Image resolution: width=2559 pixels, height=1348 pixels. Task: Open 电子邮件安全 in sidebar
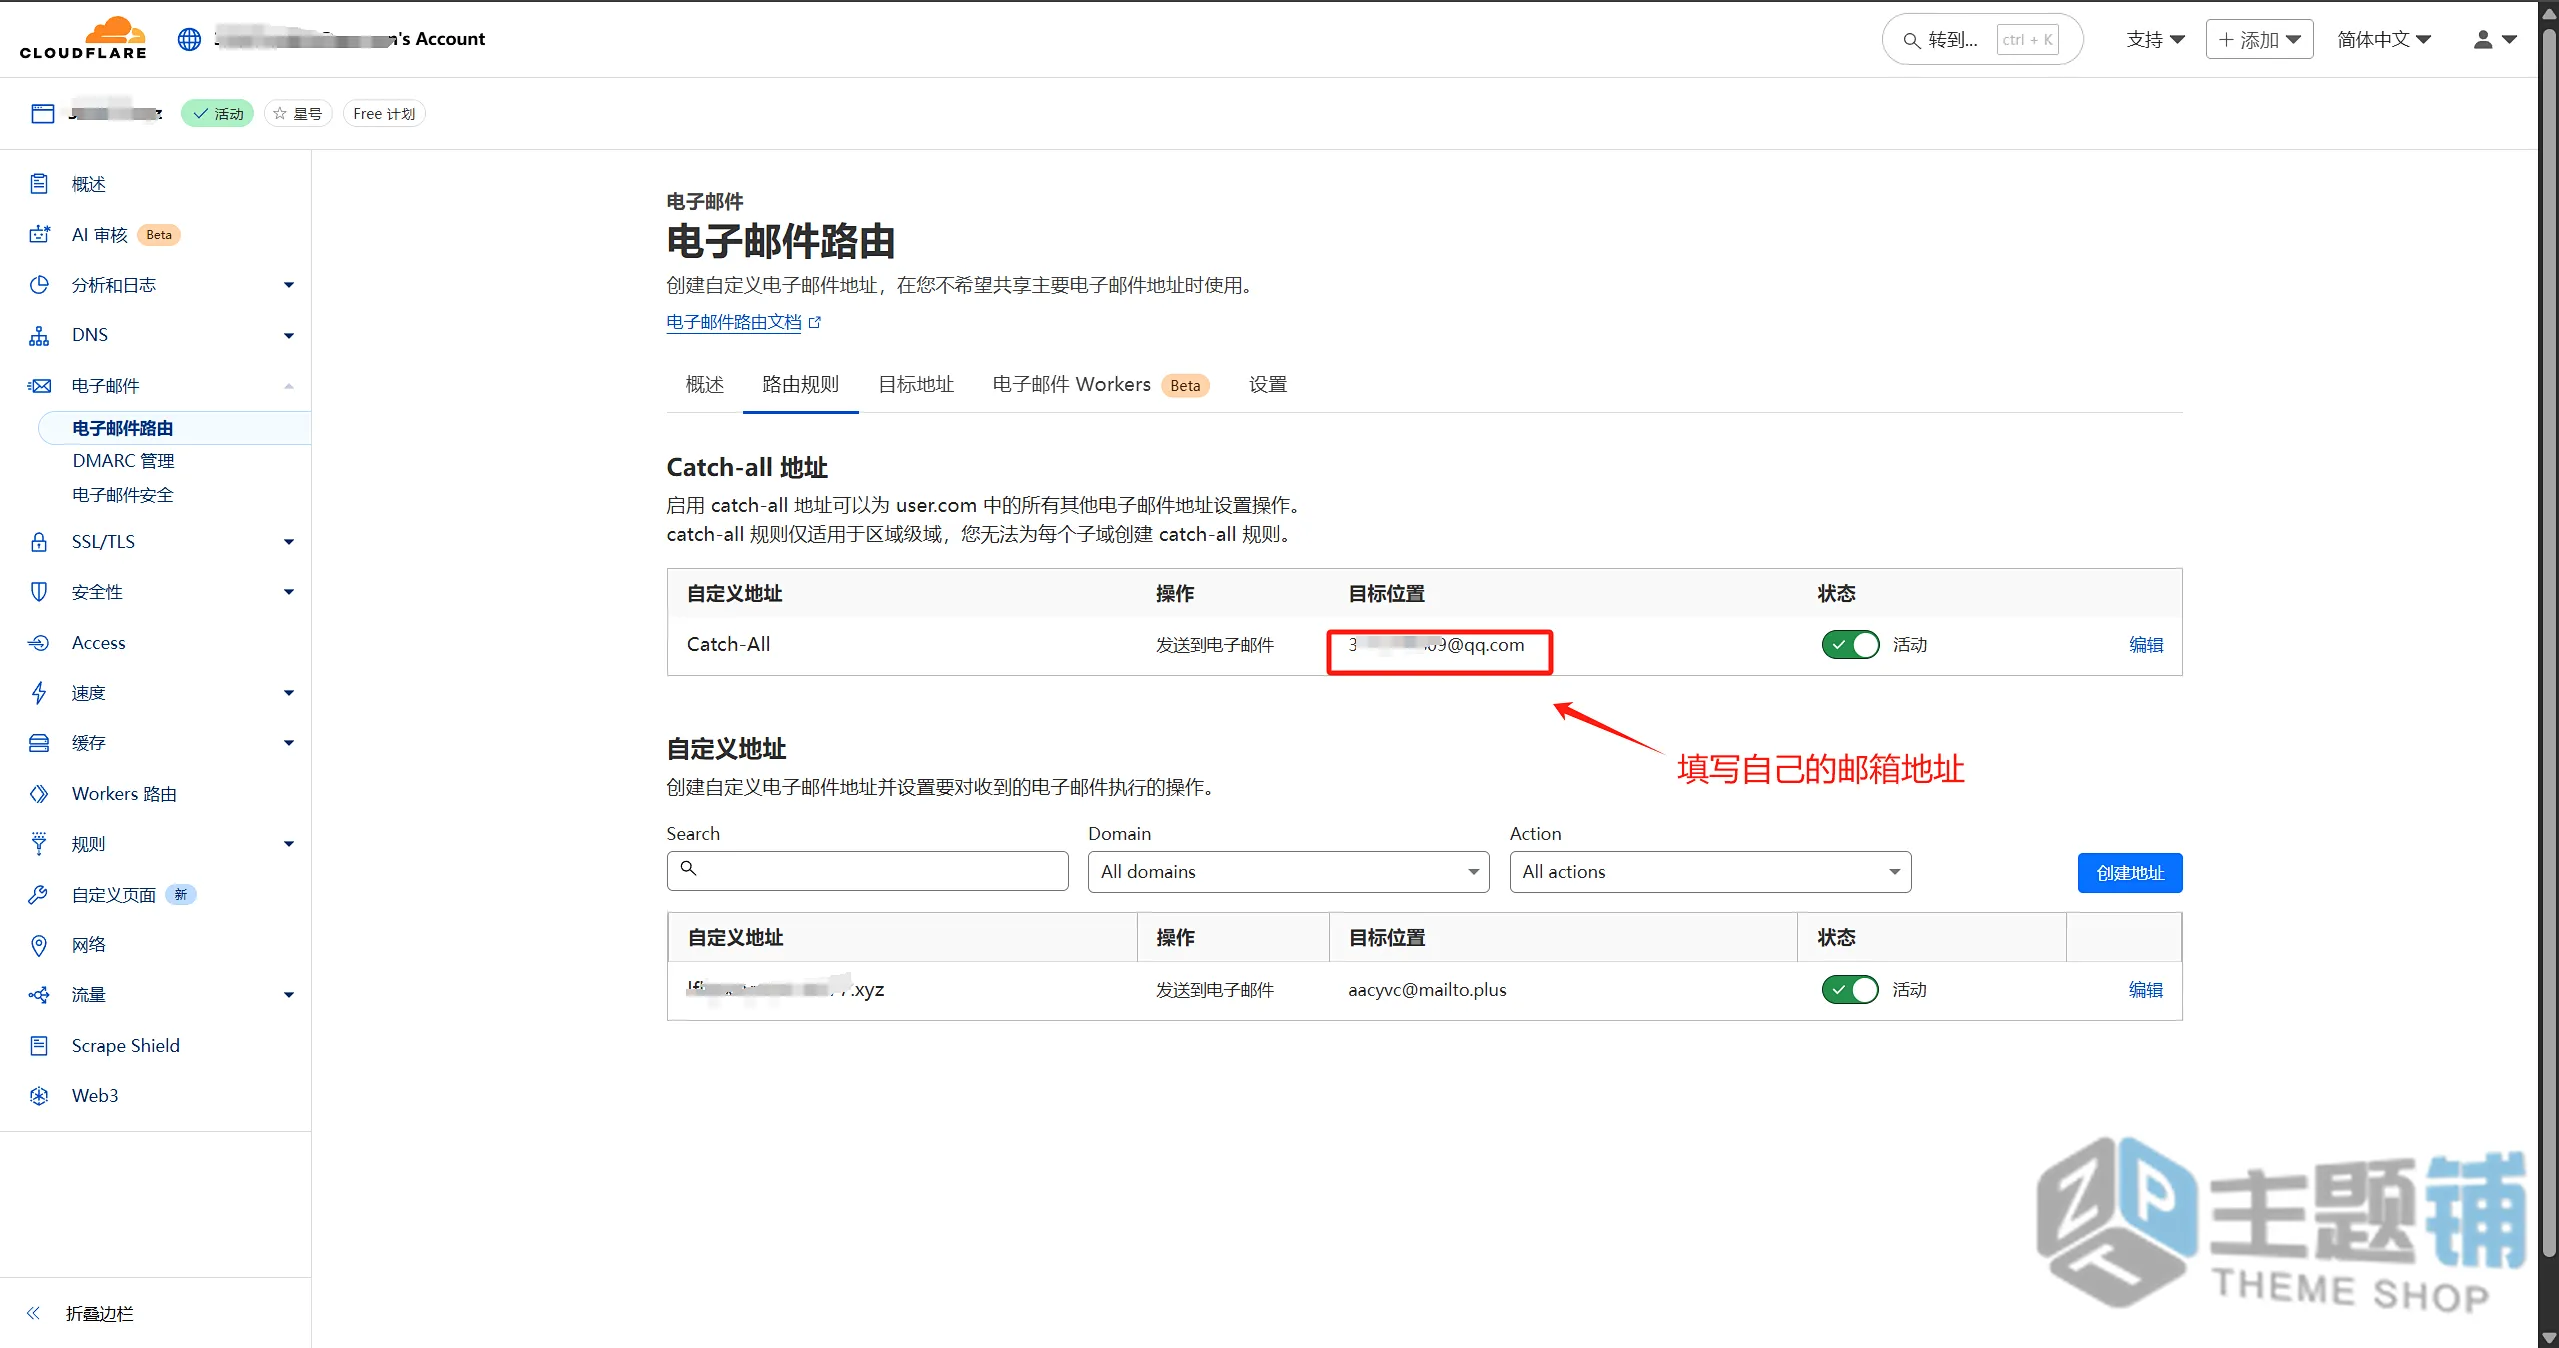coord(123,495)
